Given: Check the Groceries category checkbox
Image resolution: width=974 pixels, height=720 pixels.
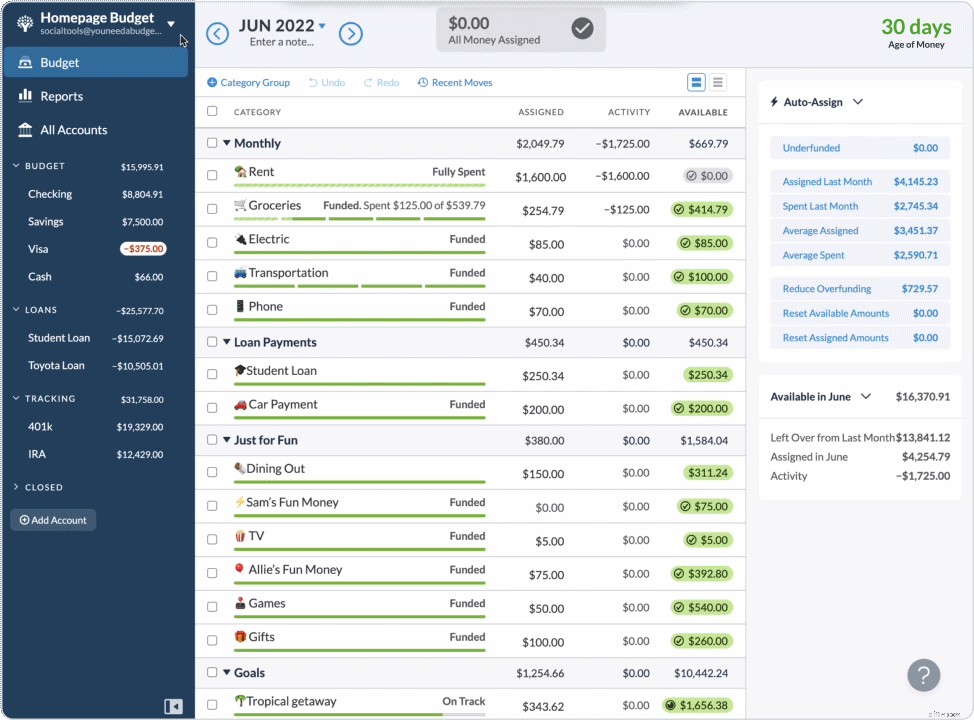Looking at the screenshot, I should pyautogui.click(x=212, y=209).
